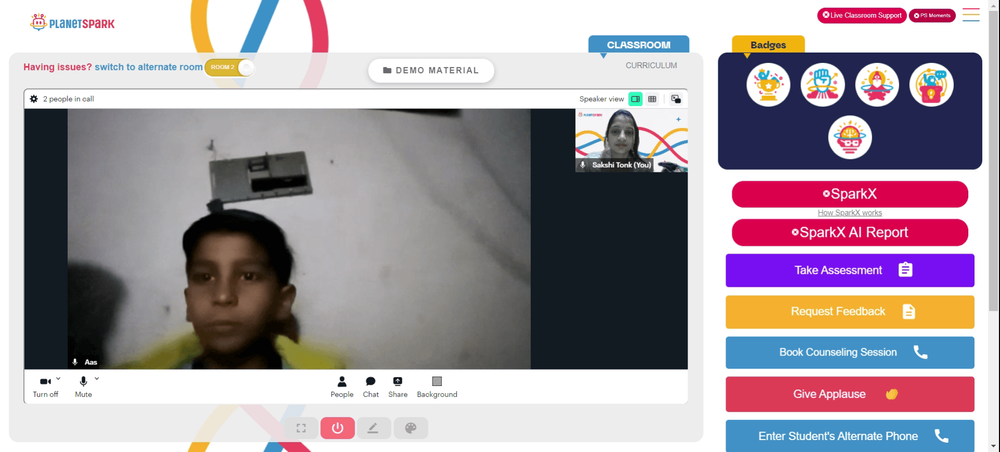Viewport: 1000px width, 452px height.
Task: Open the pencil annotation tool
Action: (x=373, y=428)
